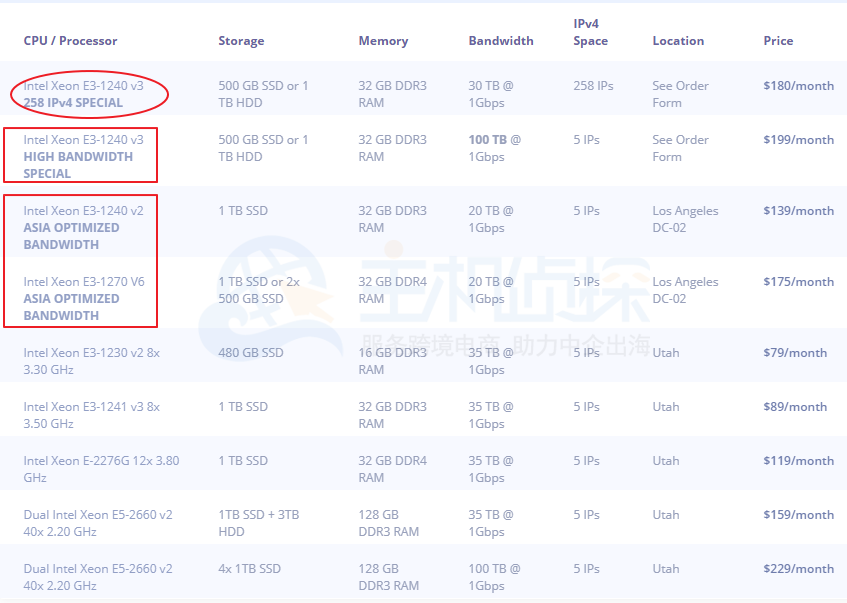The width and height of the screenshot is (847, 603).
Task: Click 5 IPs in the $199 row
Action: point(586,140)
